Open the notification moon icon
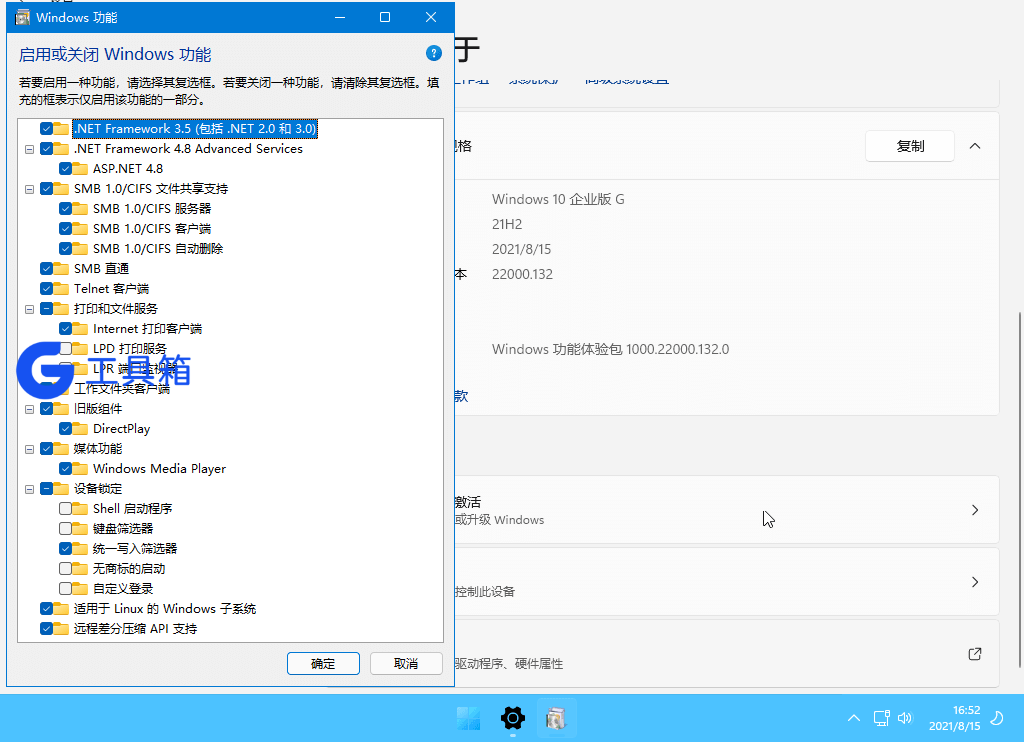 tap(997, 718)
